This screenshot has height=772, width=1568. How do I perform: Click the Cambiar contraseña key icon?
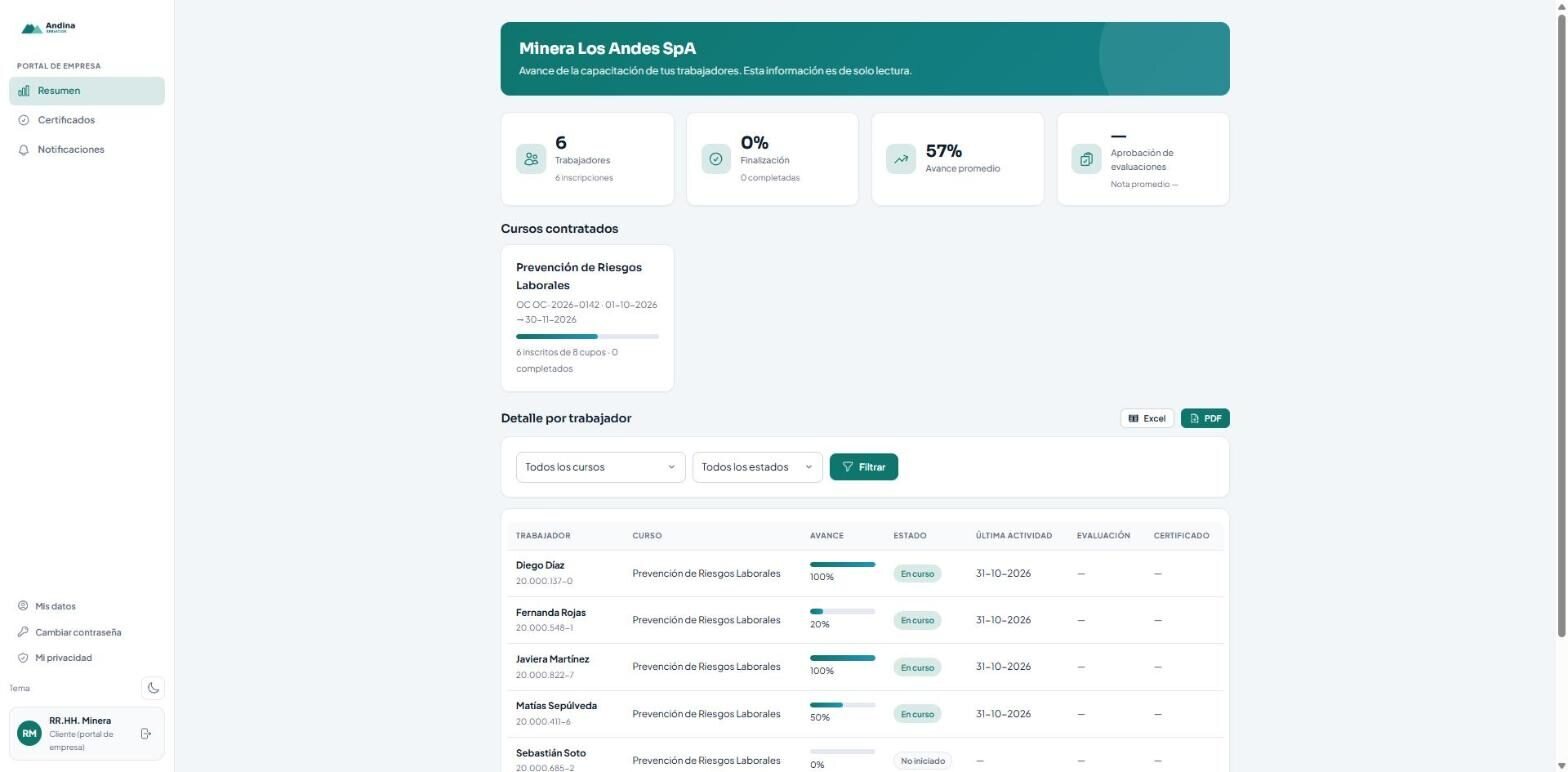23,632
